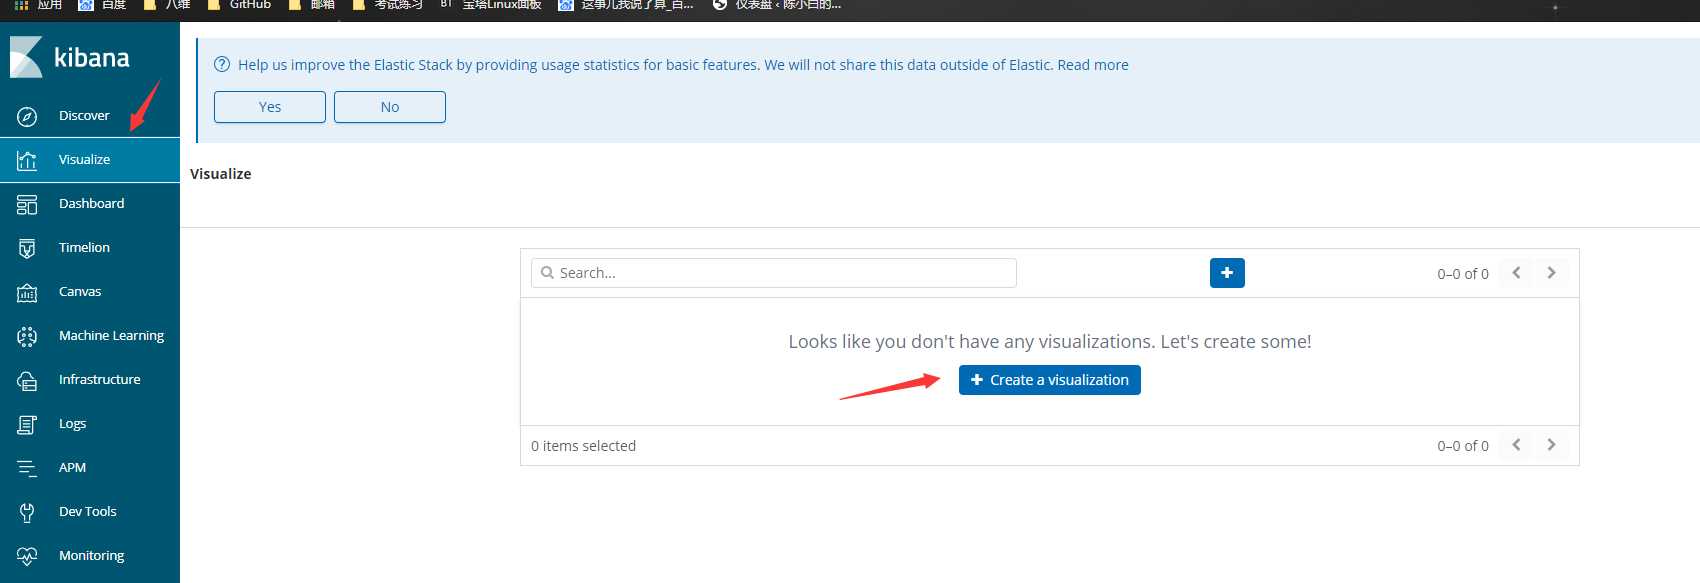1700x583 pixels.
Task: Go to next page using top chevron
Action: [1551, 273]
